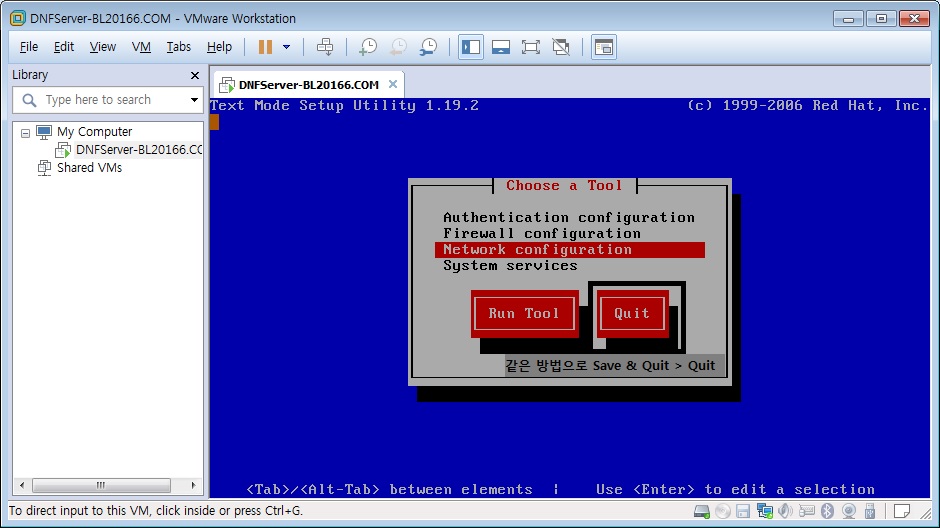Viewport: 940px width, 528px height.
Task: Open the snapshot manager wrench-clock icon
Action: point(429,47)
